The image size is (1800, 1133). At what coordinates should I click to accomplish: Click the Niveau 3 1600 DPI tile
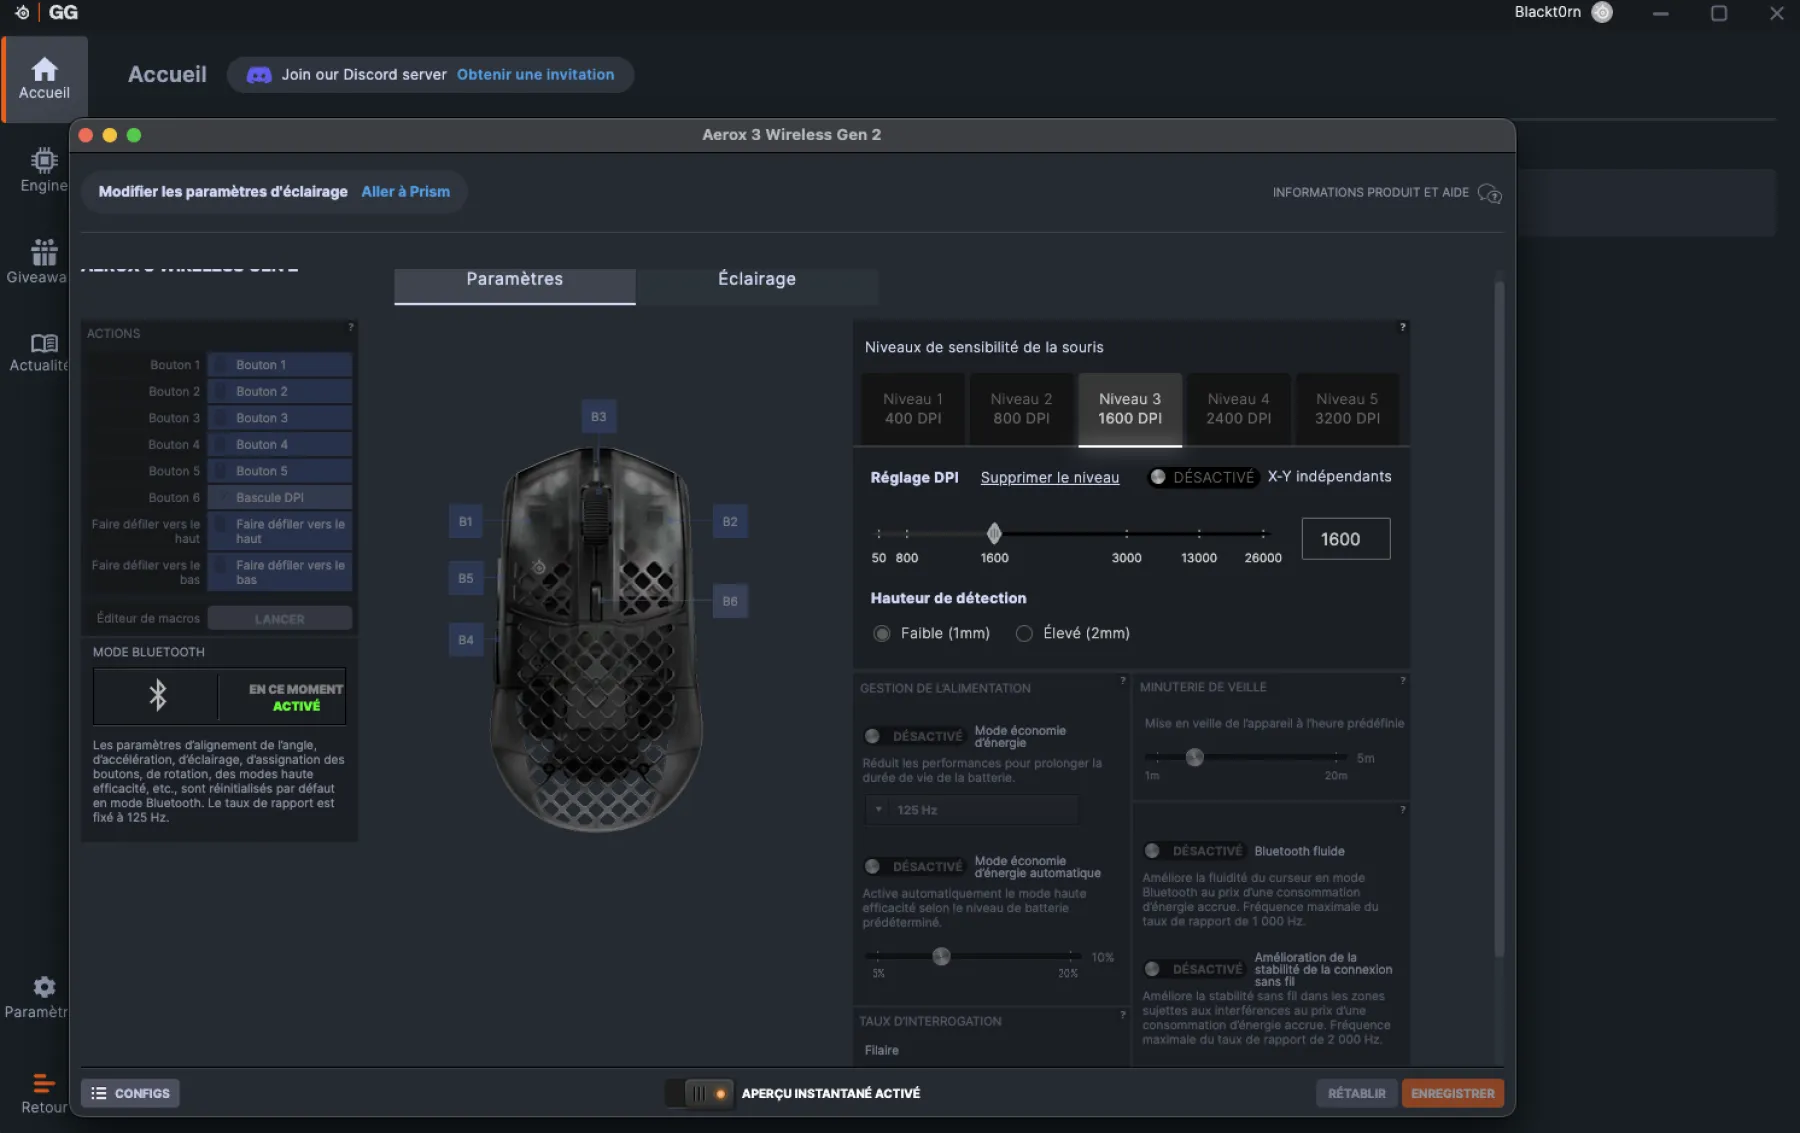click(x=1130, y=408)
